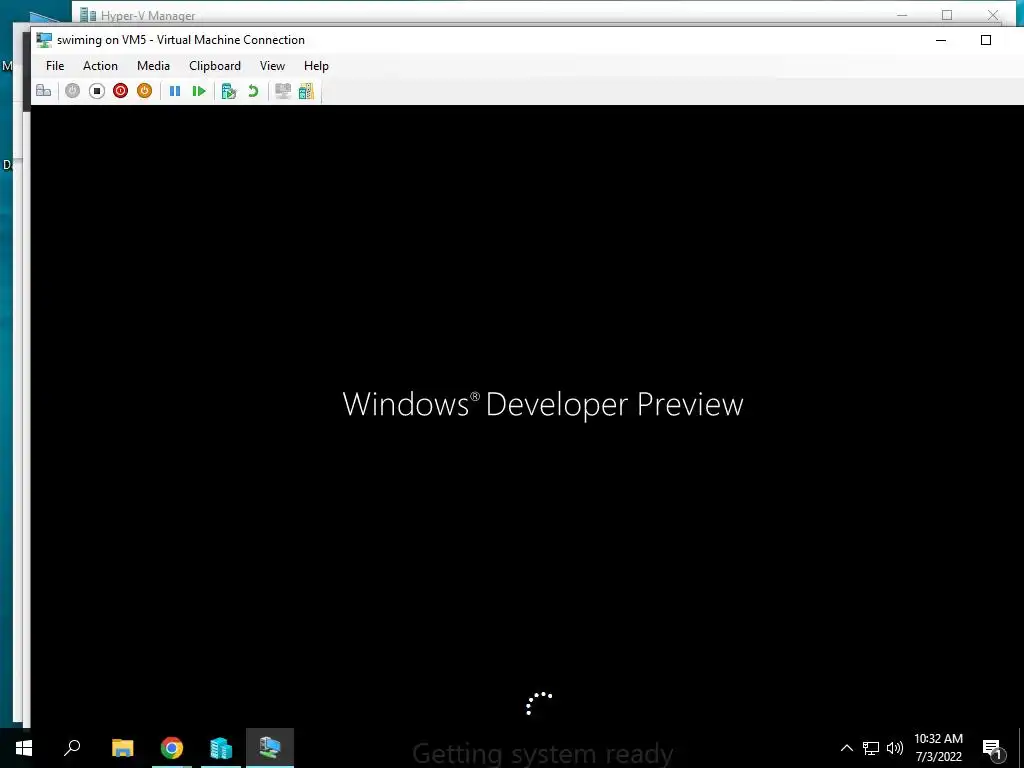This screenshot has width=1024, height=768.
Task: Minimize the Virtual Machine Connection window
Action: (x=941, y=40)
